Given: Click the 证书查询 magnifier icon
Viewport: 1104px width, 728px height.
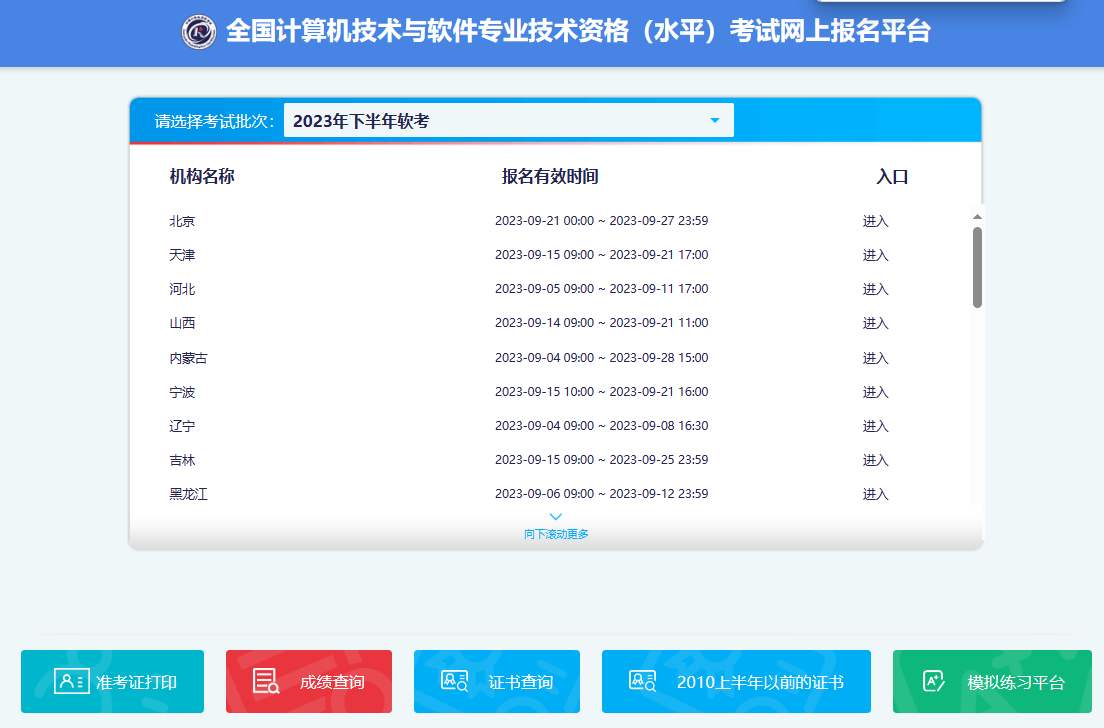Looking at the screenshot, I should tap(455, 681).
